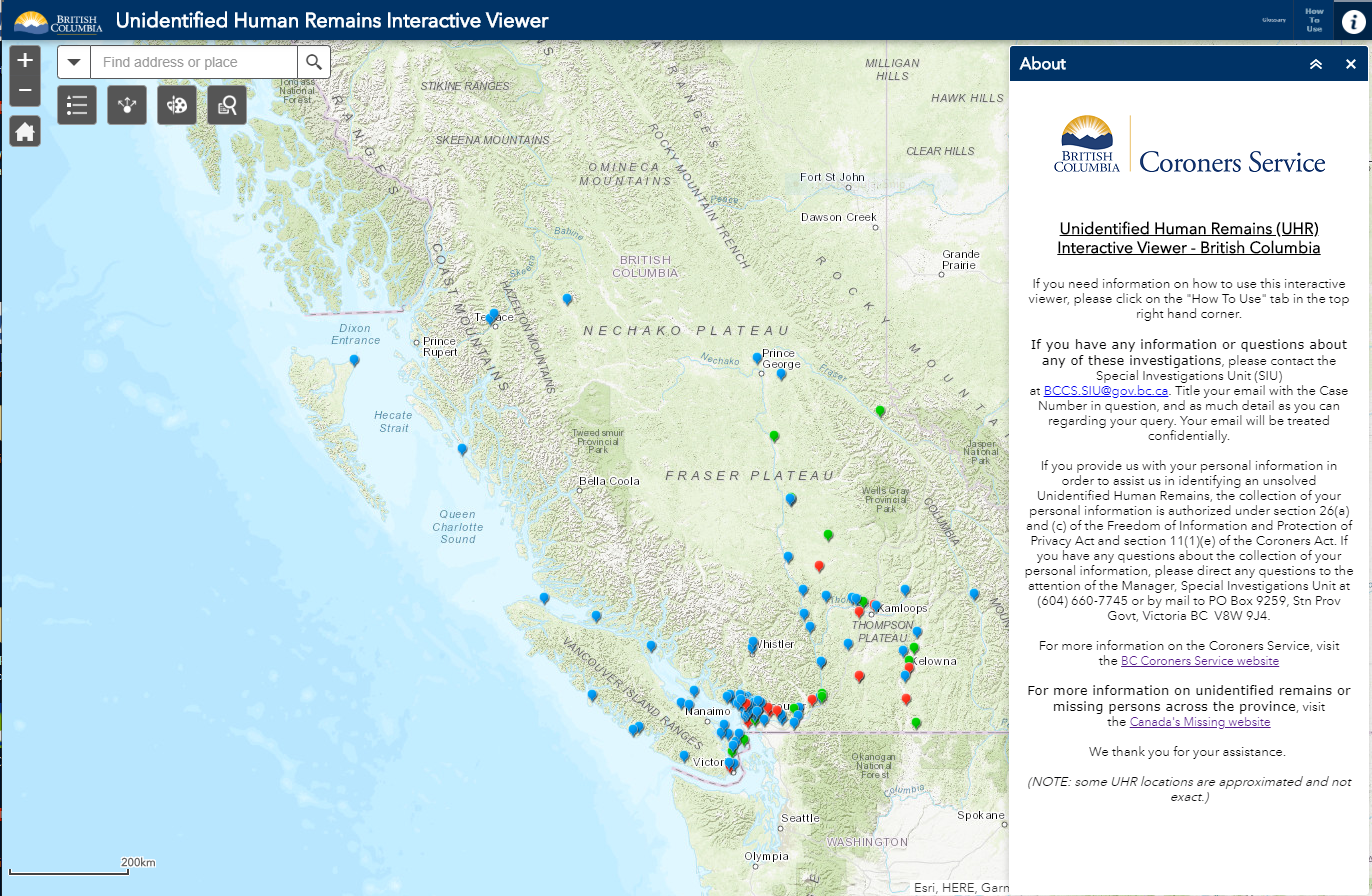The height and width of the screenshot is (896, 1372).
Task: Click inside the Find address field
Action: (x=190, y=61)
